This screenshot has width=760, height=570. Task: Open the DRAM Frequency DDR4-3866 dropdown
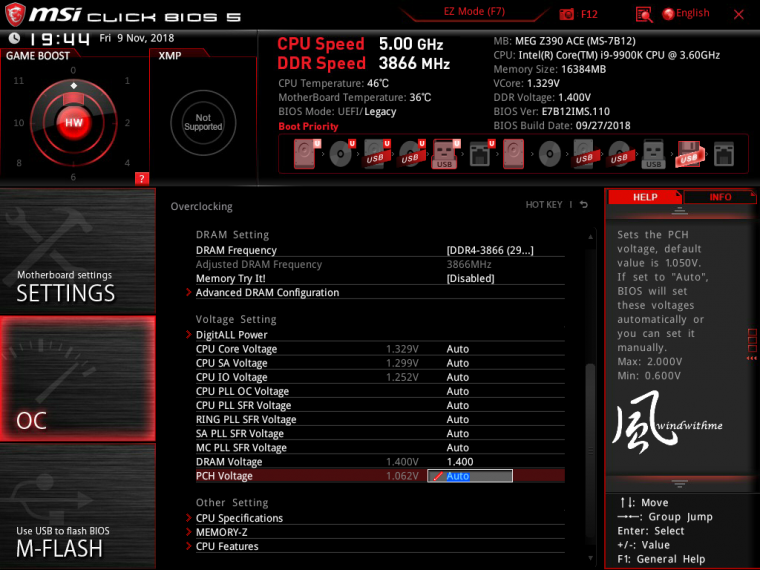[x=490, y=251]
